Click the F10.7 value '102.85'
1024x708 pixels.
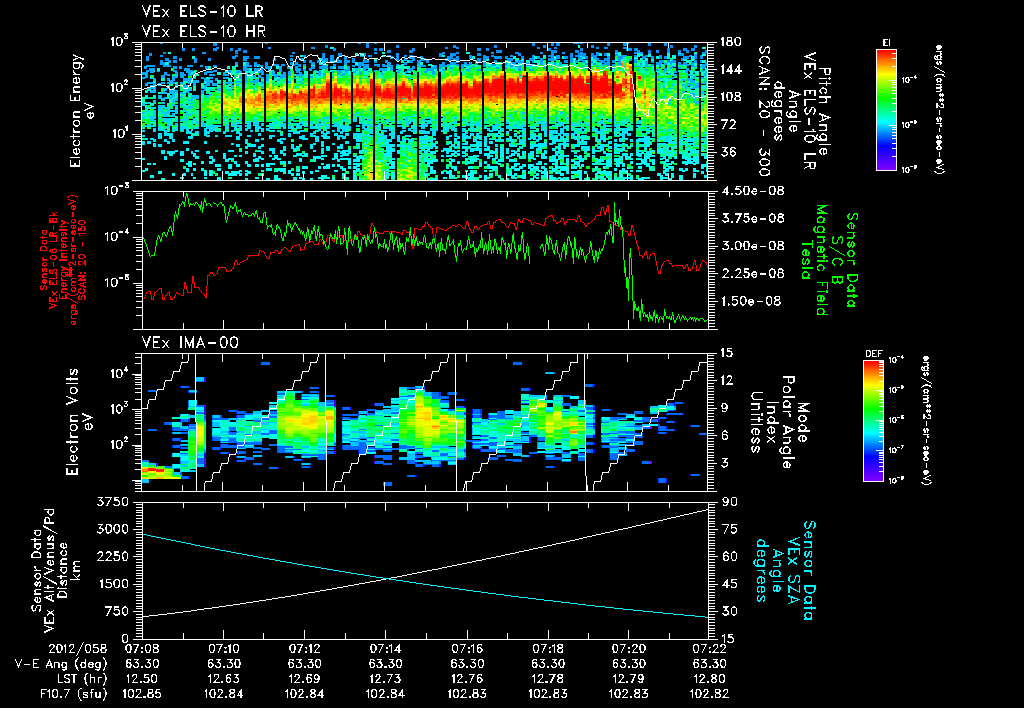pyautogui.click(x=142, y=694)
